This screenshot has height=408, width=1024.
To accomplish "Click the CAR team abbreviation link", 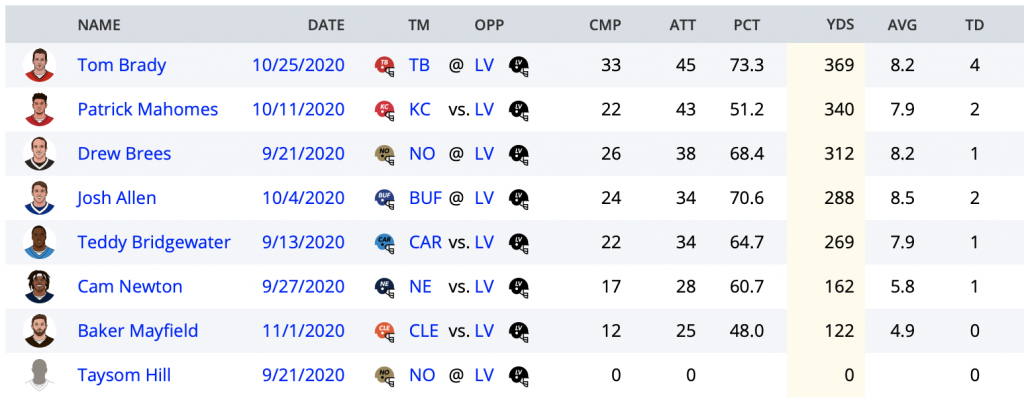I will [425, 242].
